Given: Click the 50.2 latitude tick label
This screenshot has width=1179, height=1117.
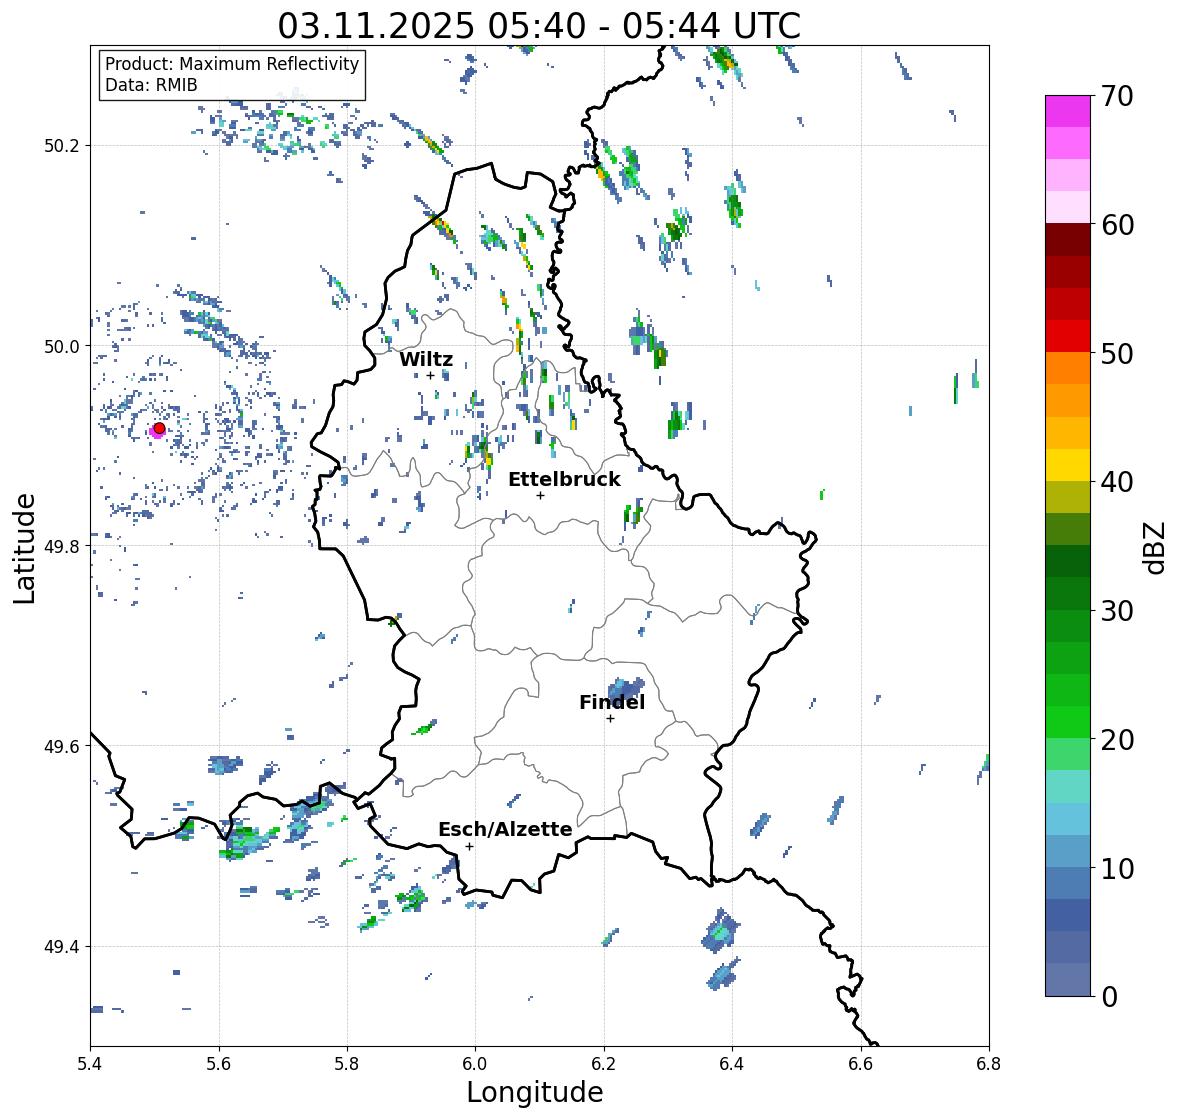Looking at the screenshot, I should [x=62, y=146].
